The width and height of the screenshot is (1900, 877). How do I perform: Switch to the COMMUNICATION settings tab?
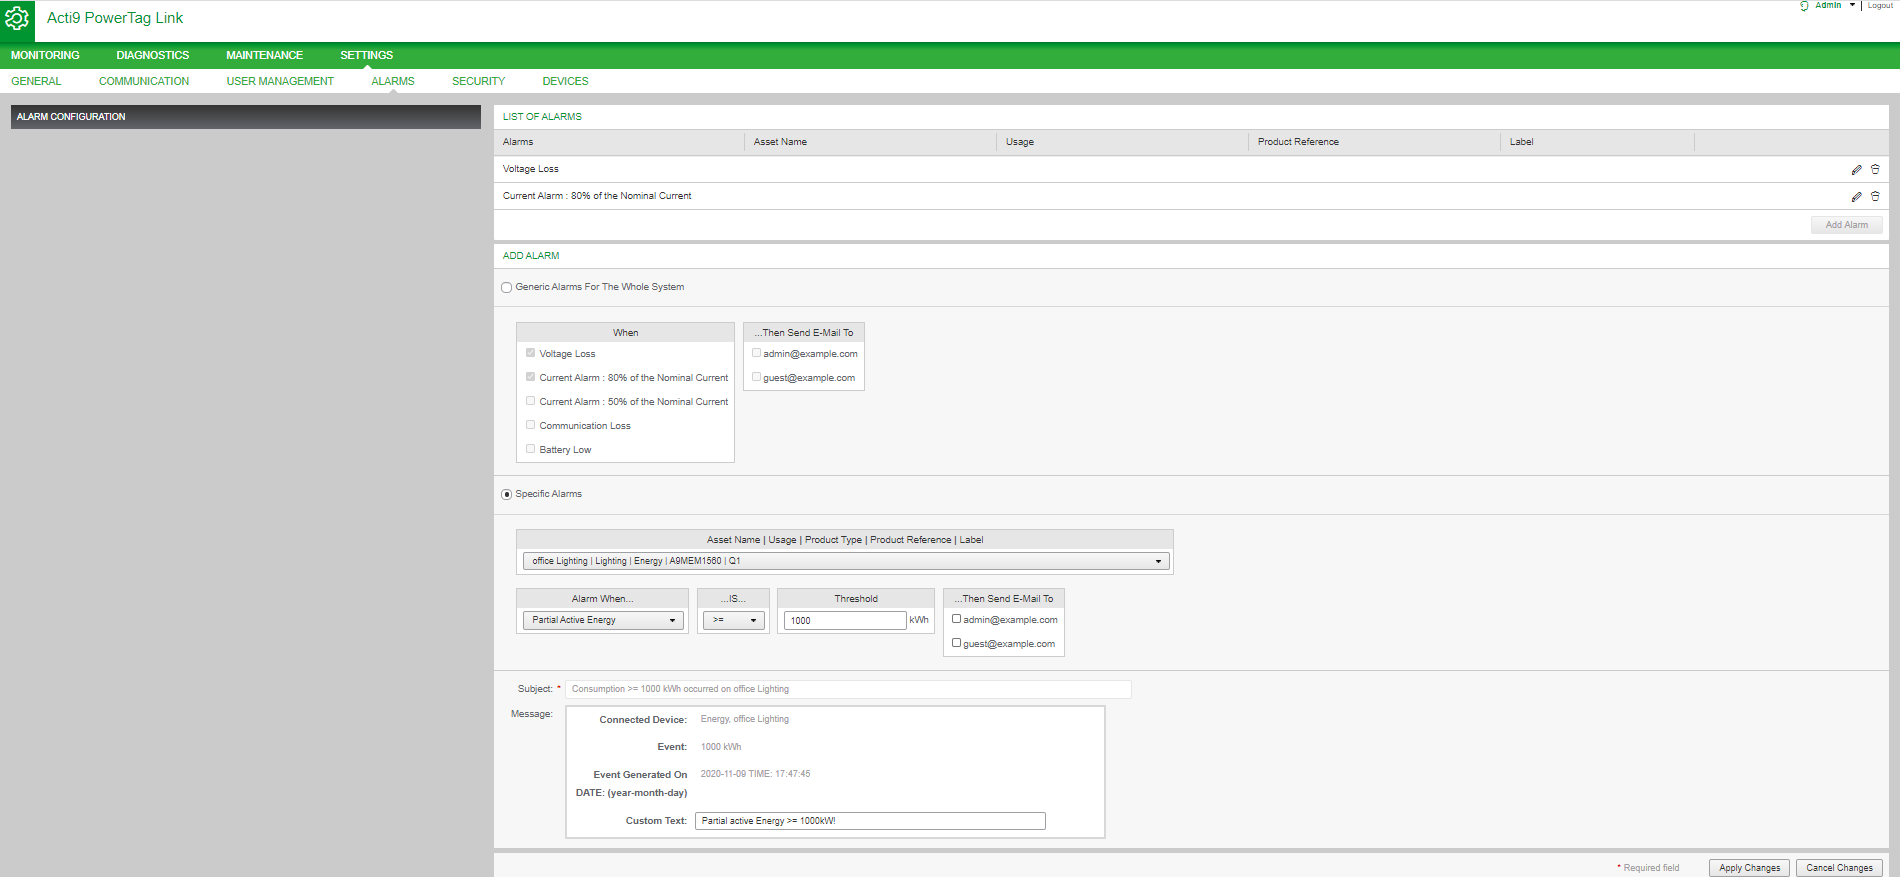144,81
